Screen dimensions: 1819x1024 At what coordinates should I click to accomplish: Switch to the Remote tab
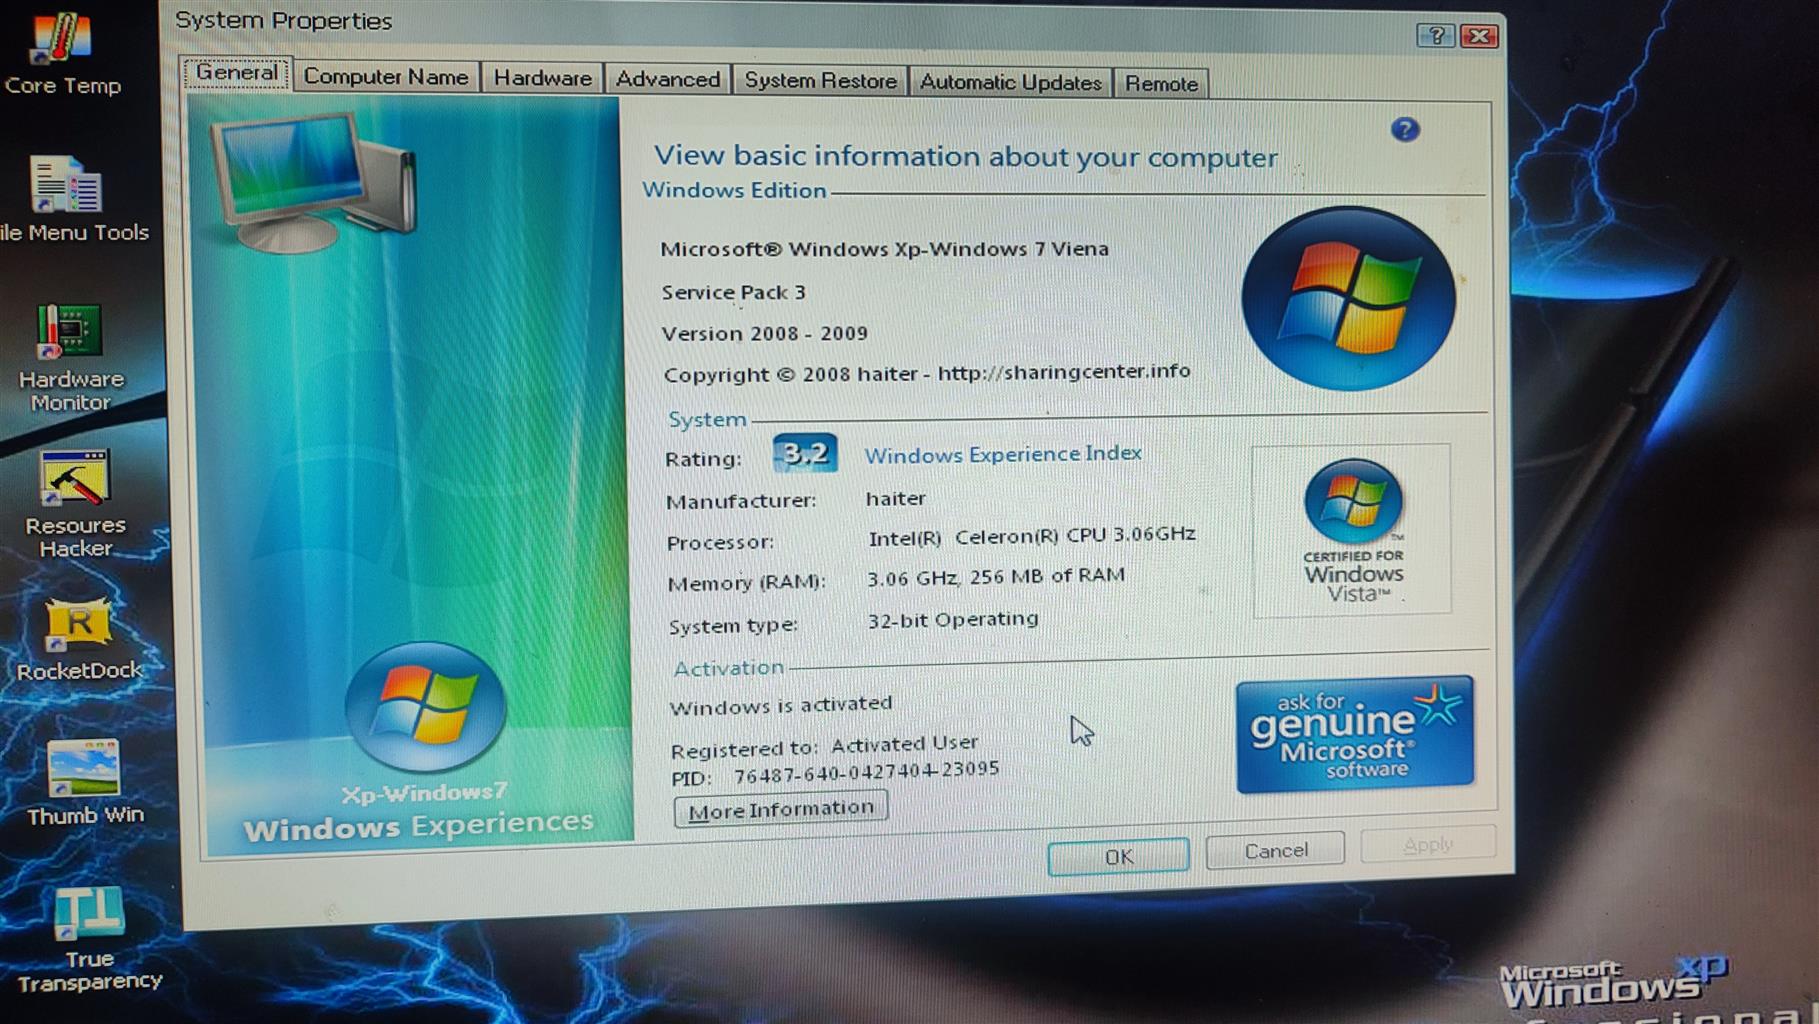(1160, 84)
